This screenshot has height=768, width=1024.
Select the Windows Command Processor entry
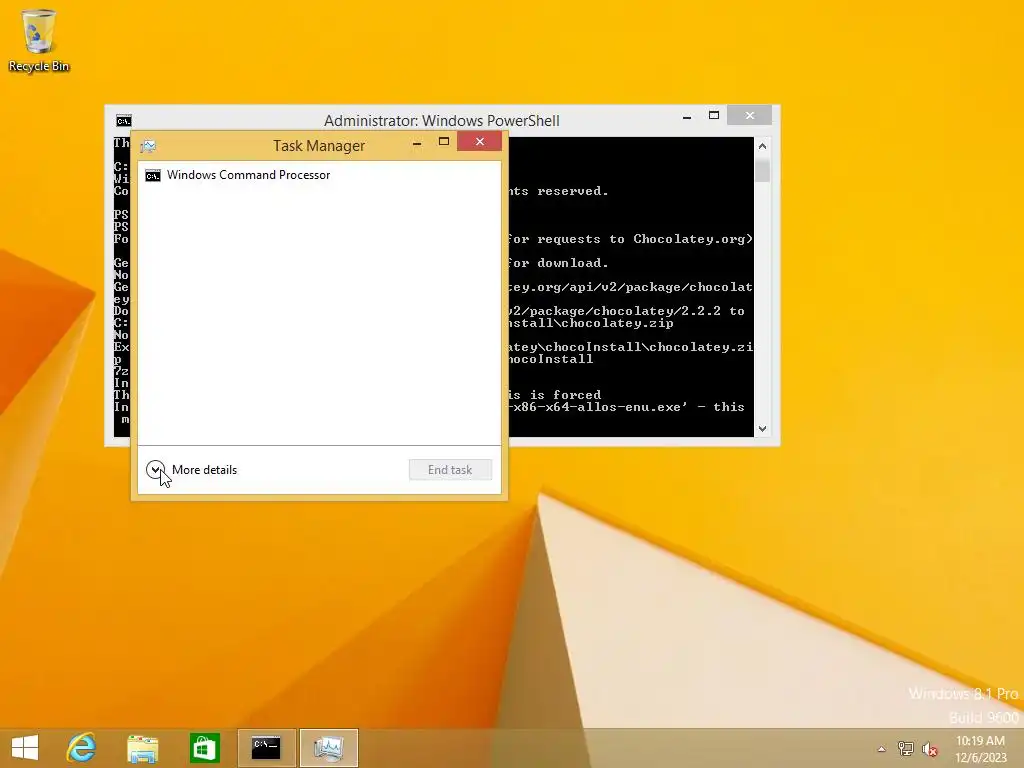(x=319, y=175)
